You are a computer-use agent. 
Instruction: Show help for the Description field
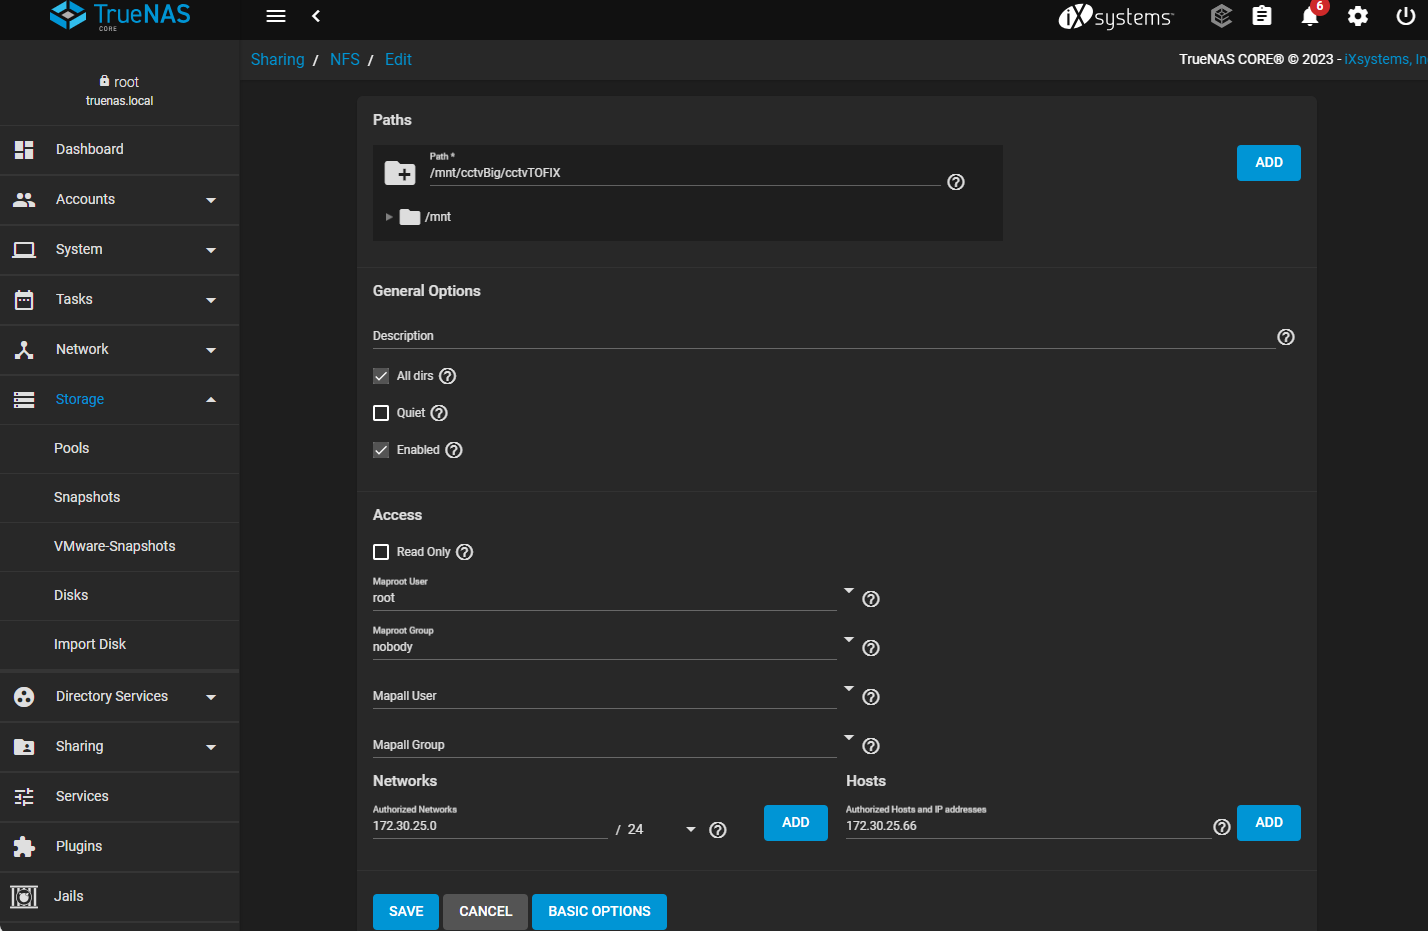[x=1286, y=337]
